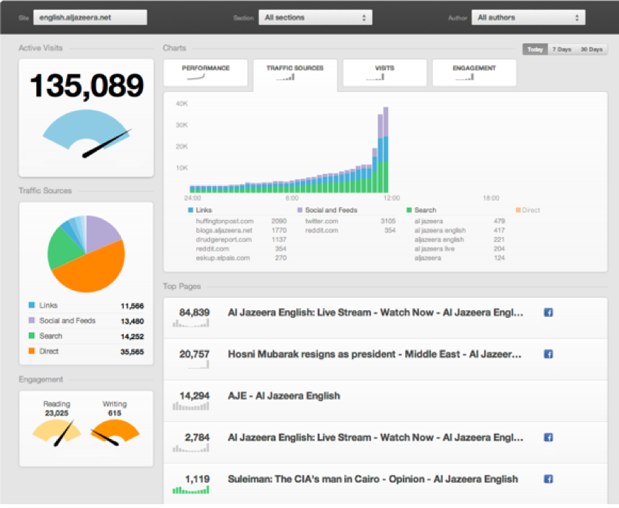
Task: Click blue Links swatch in chart legend
Action: [191, 210]
